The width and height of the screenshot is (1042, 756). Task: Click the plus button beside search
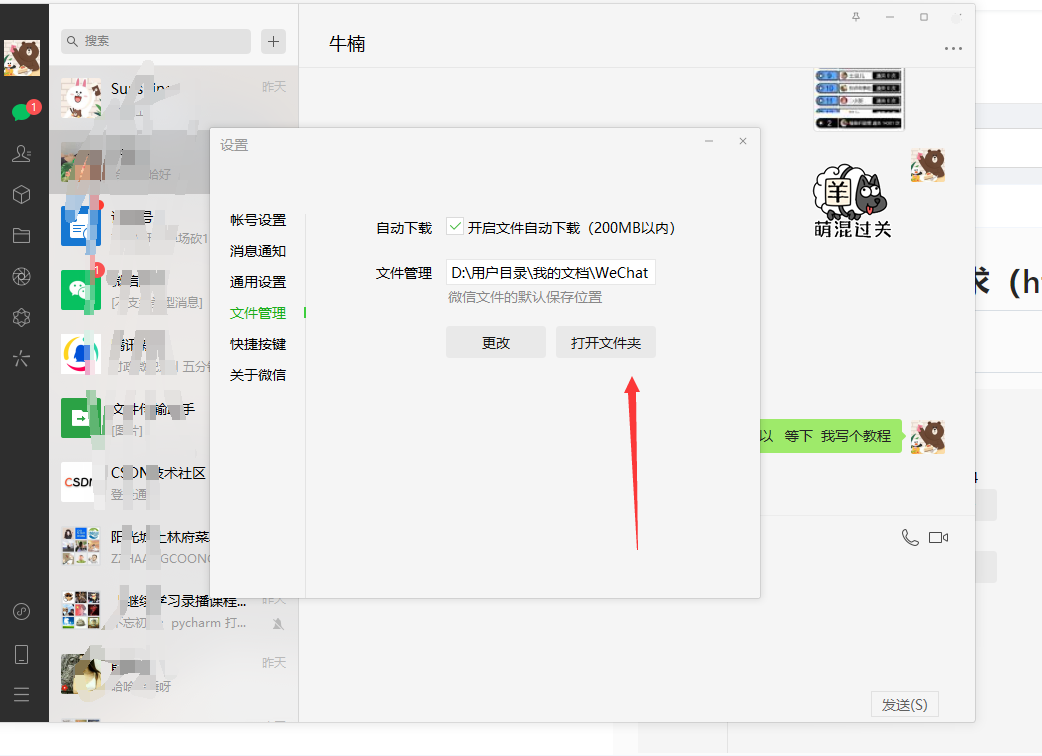tap(273, 42)
